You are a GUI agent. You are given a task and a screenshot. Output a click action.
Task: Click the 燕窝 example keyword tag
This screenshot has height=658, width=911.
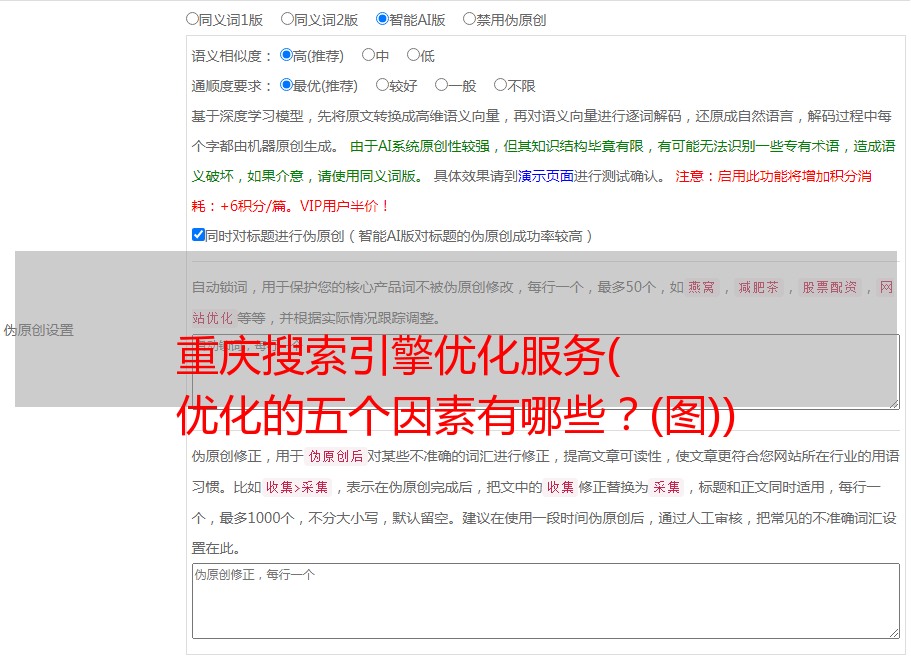[702, 287]
